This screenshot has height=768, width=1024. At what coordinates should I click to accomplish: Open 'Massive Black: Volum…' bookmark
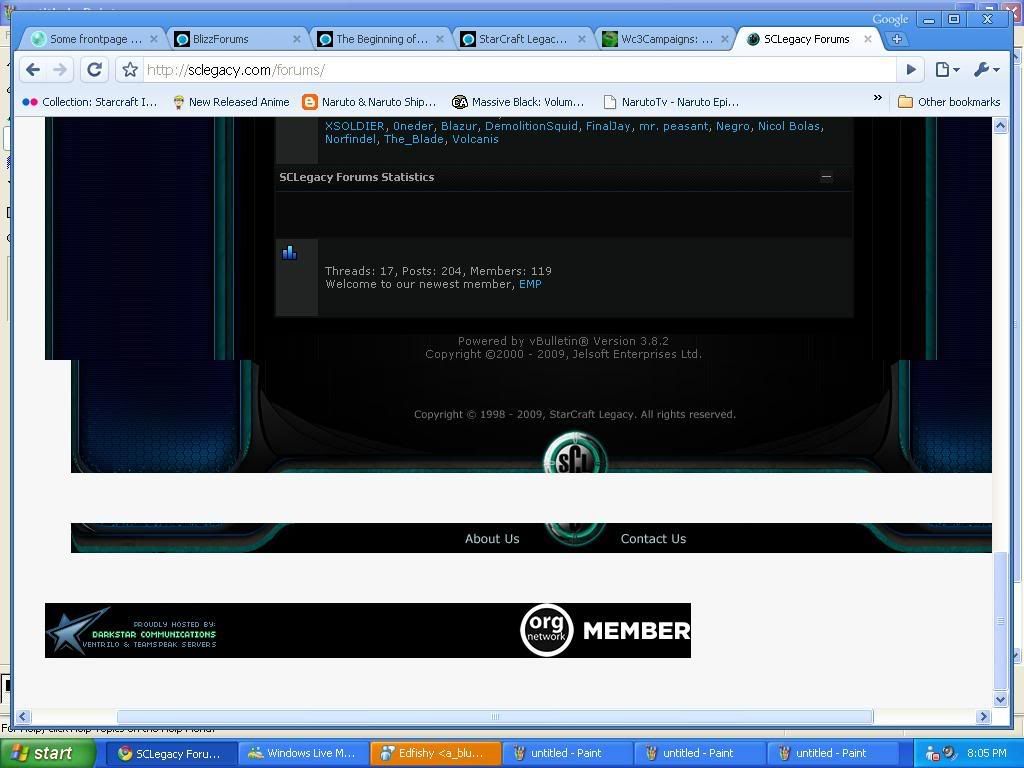point(518,102)
